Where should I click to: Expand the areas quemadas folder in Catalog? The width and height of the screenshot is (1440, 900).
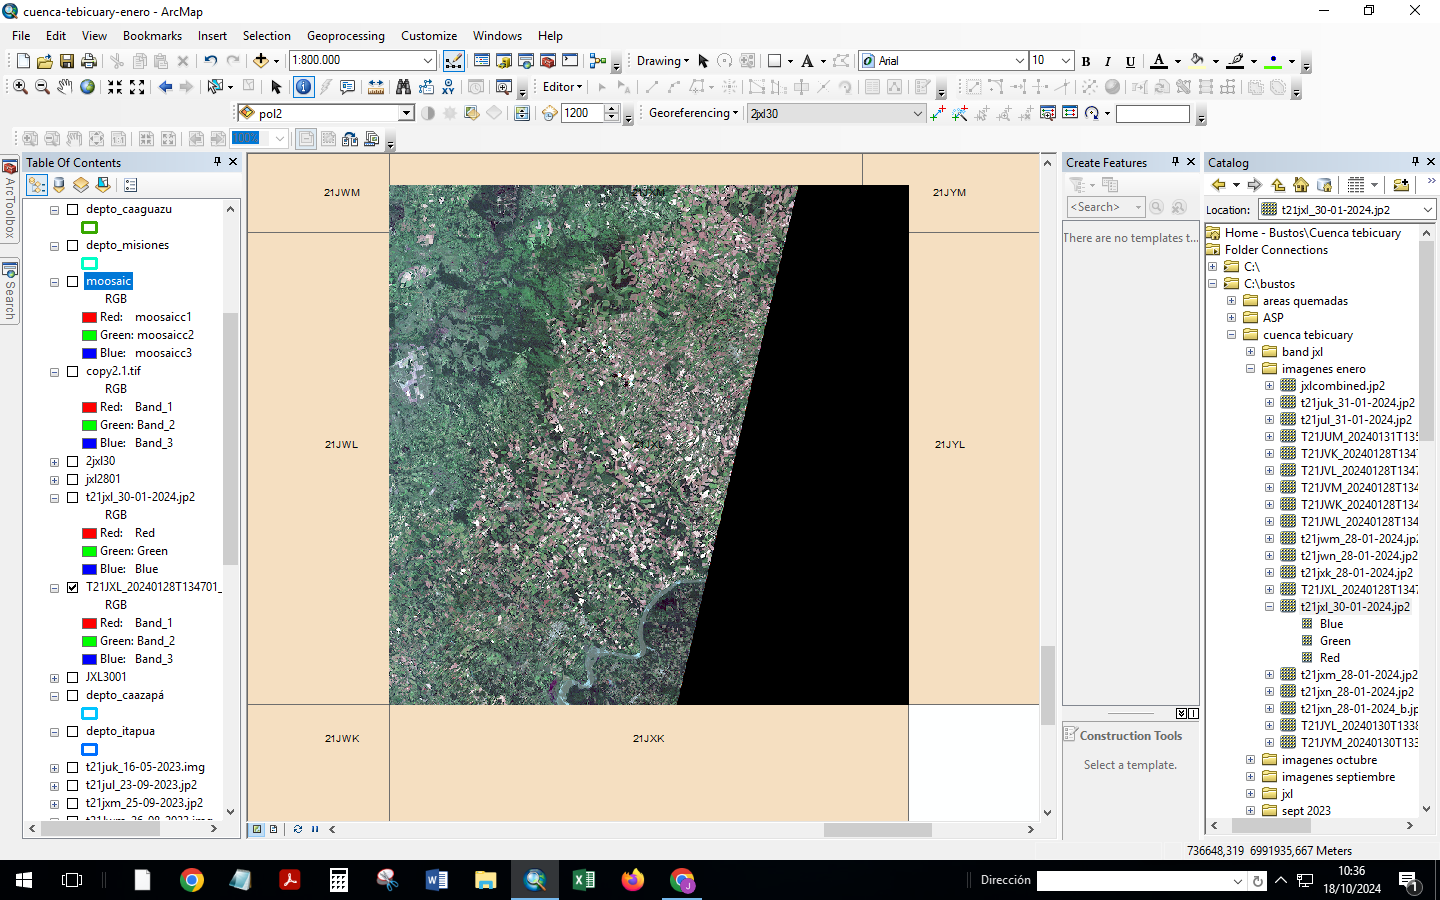pos(1232,301)
